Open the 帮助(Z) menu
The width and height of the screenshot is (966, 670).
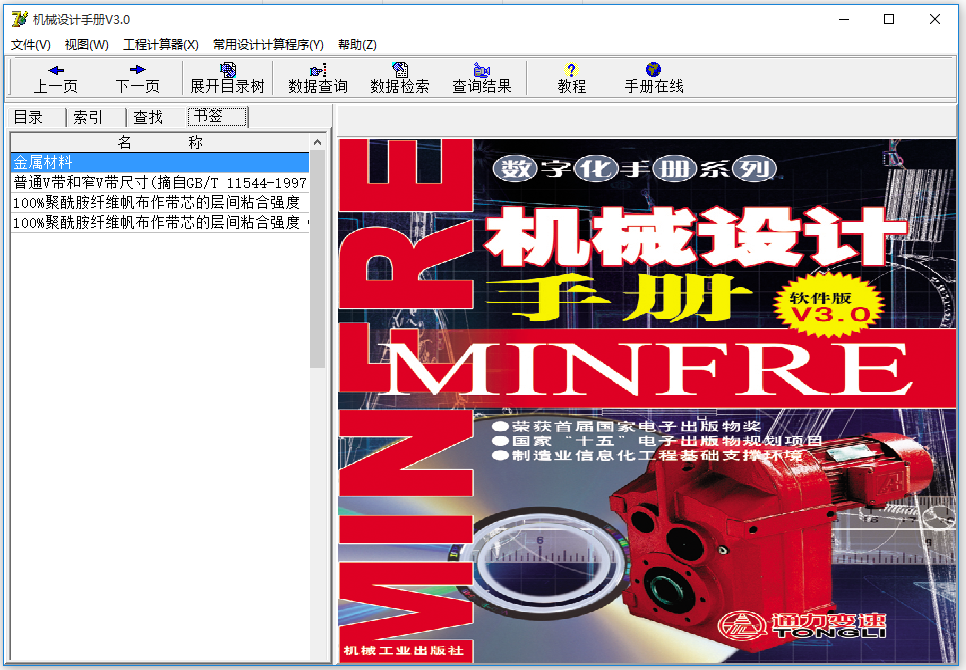pos(357,44)
